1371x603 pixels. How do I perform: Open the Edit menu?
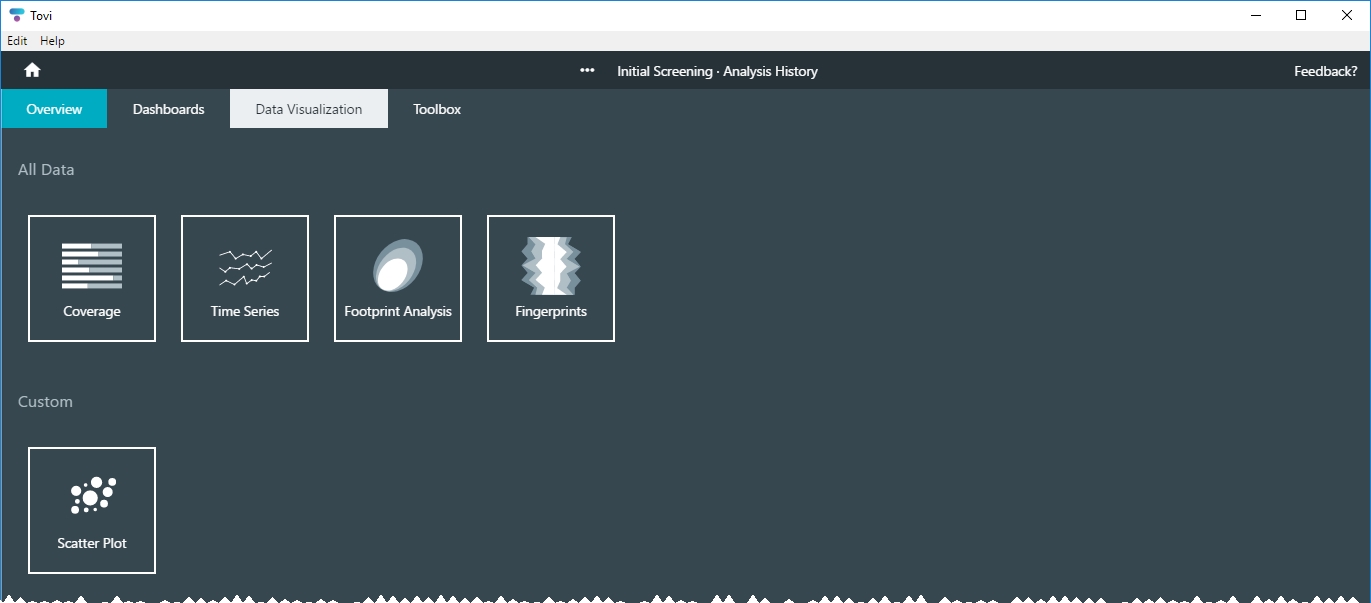(17, 41)
